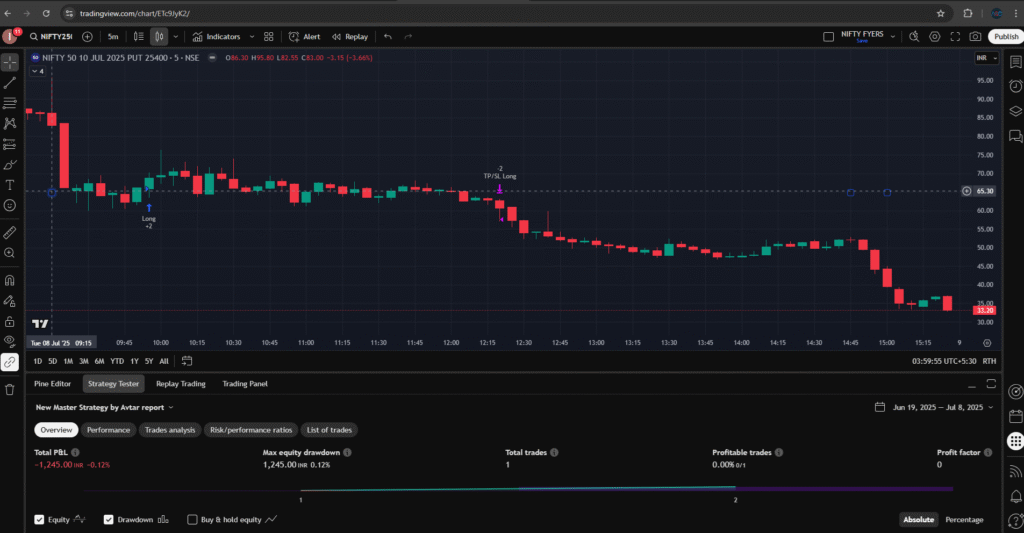Expand the chart type dropdown arrow

[x=175, y=37]
